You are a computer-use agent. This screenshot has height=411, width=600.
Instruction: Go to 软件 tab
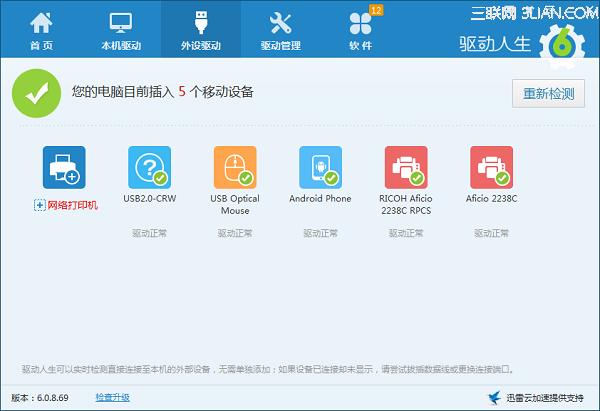pyautogui.click(x=360, y=29)
